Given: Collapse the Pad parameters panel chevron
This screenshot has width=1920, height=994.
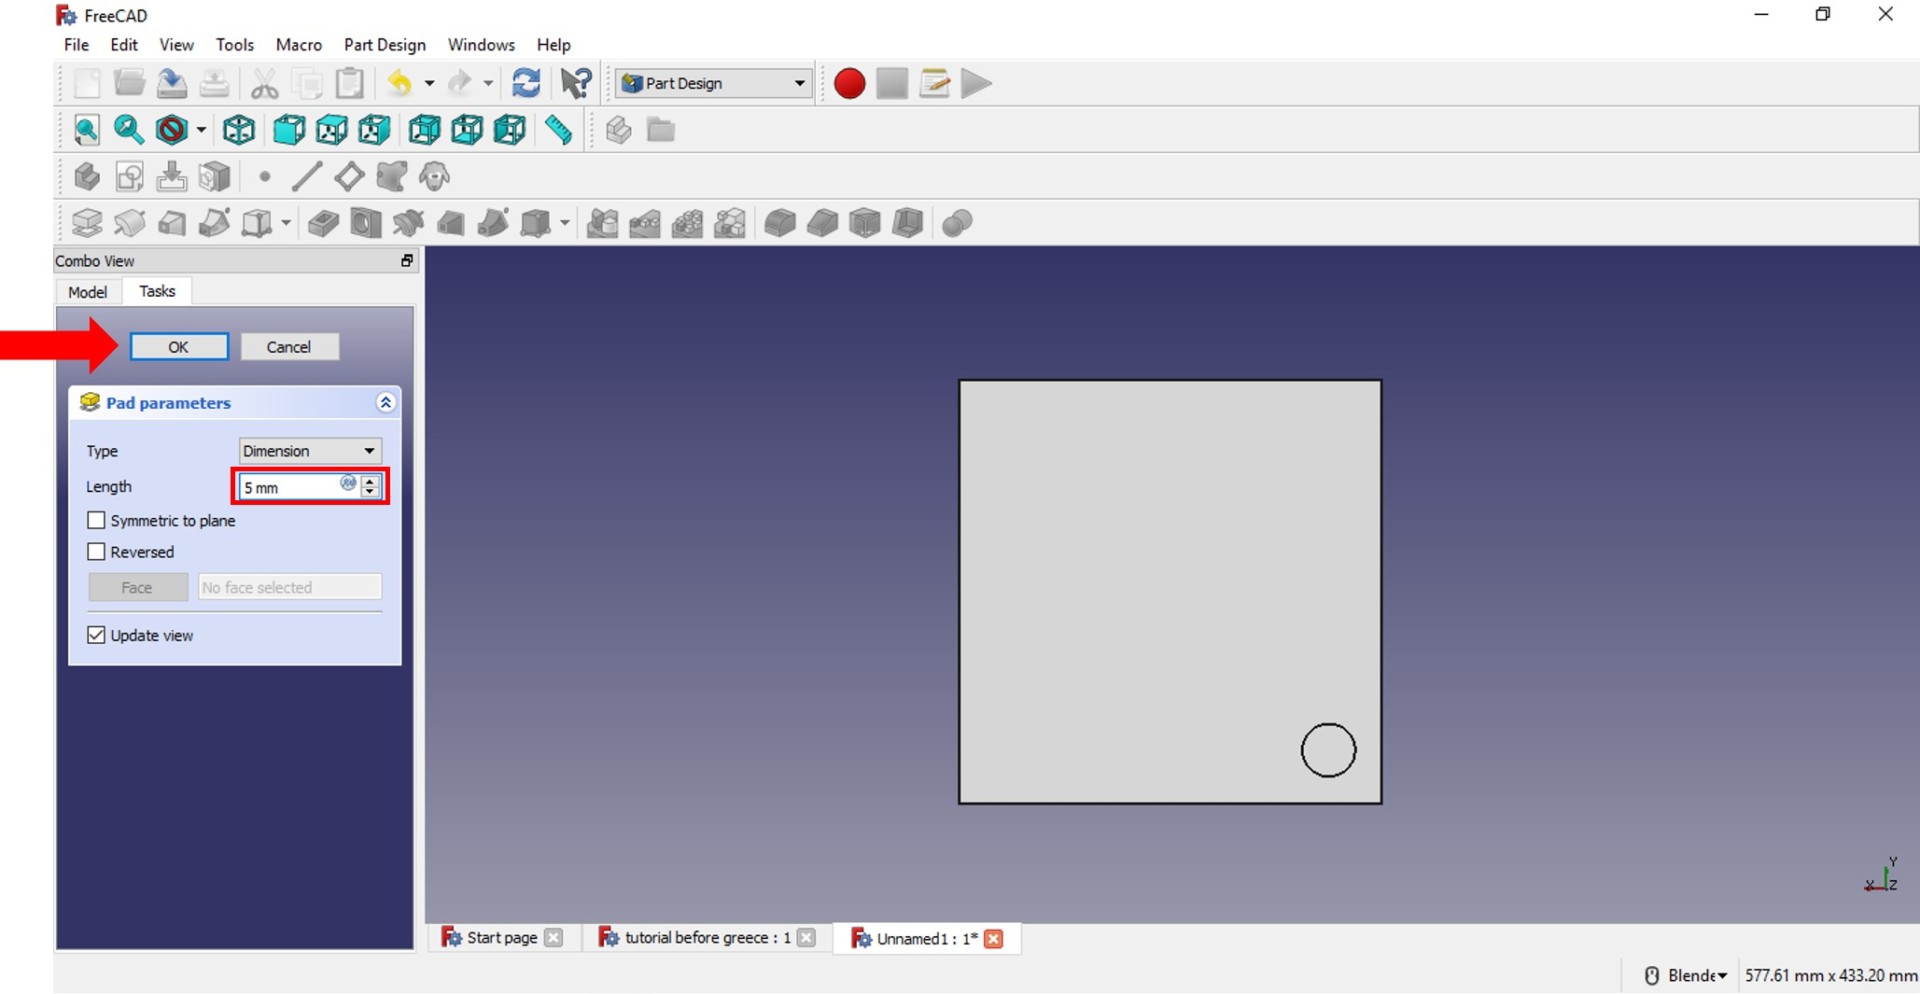Looking at the screenshot, I should [x=385, y=402].
